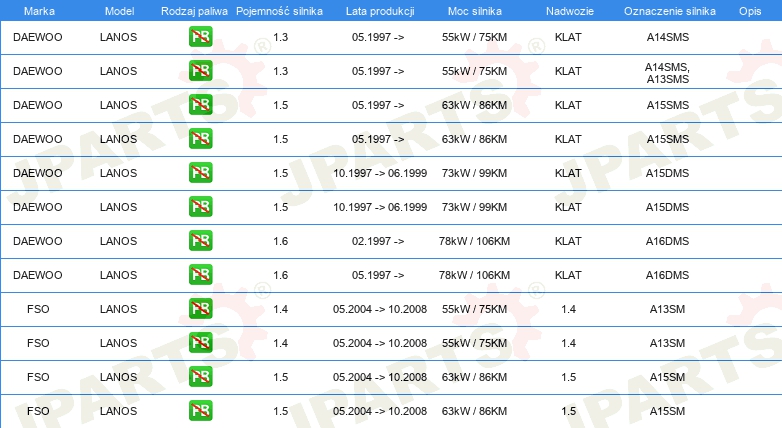Click '73kW / 99KM' in second A15DMS row
The height and width of the screenshot is (428, 782).
point(474,208)
